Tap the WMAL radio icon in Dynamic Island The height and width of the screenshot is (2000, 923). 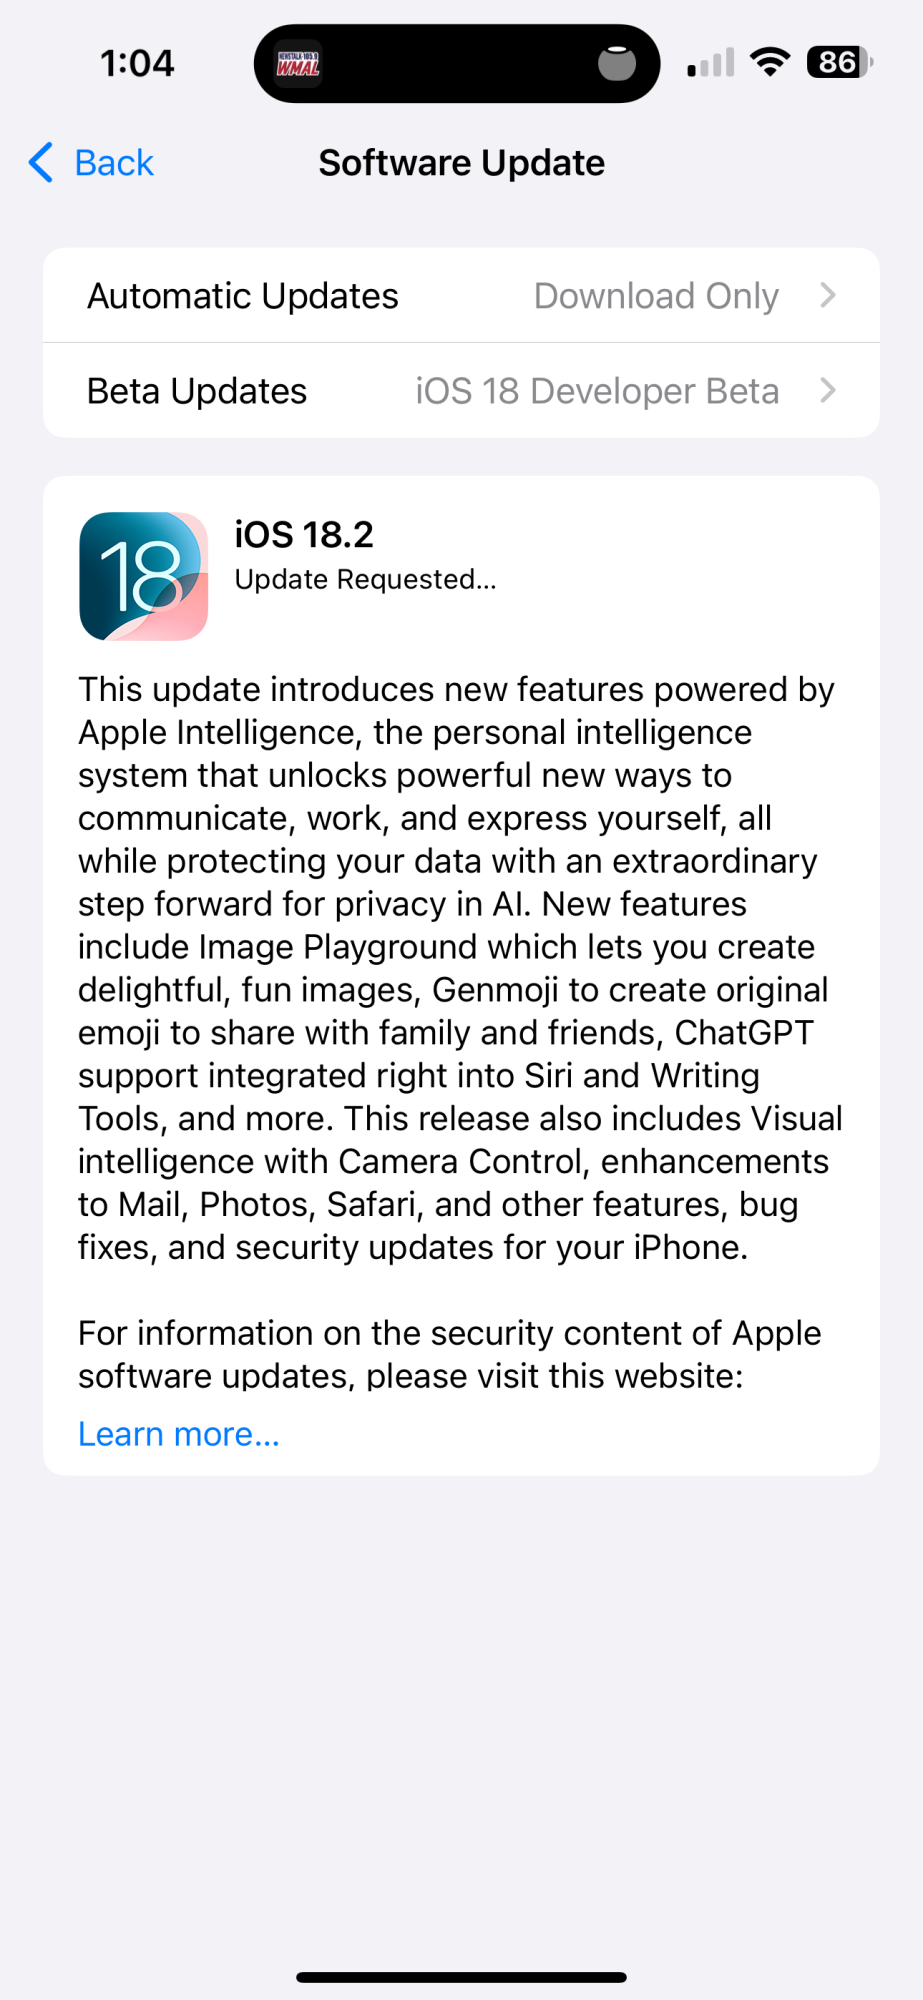pos(298,64)
